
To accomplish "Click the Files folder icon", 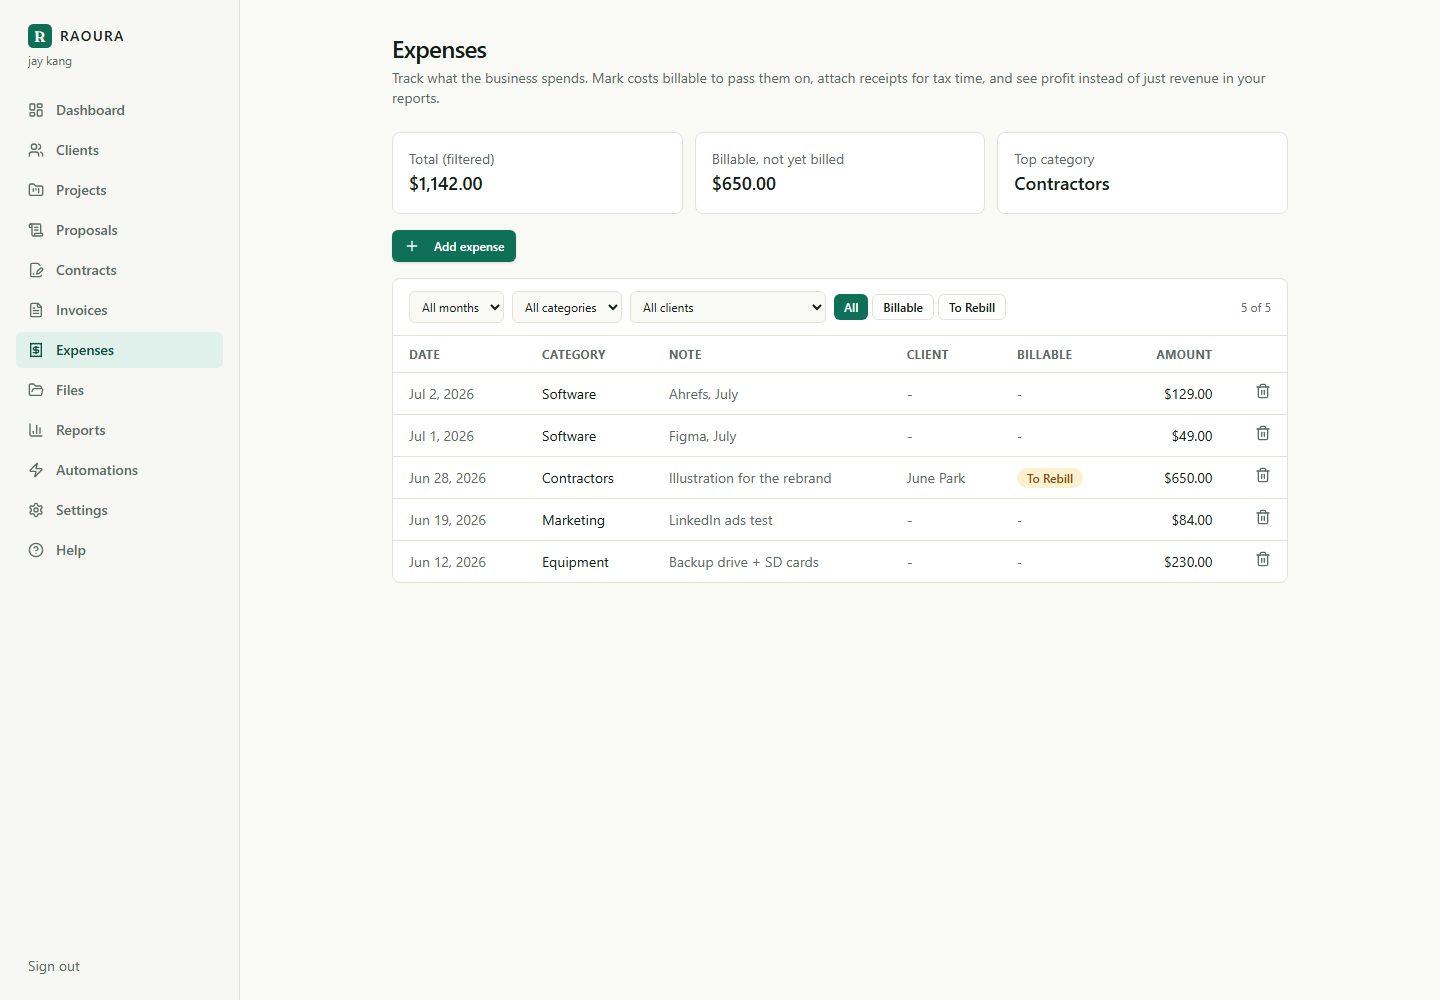I will pyautogui.click(x=36, y=390).
